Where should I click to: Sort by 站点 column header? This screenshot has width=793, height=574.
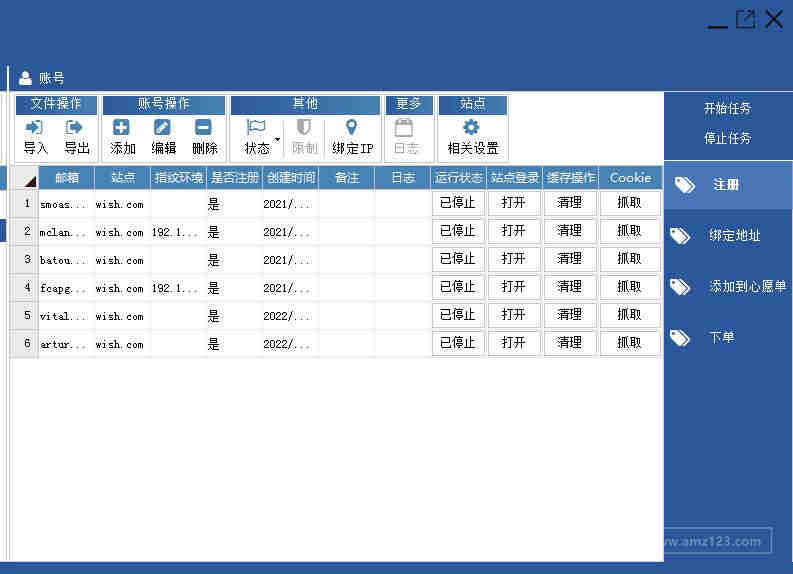[123, 178]
